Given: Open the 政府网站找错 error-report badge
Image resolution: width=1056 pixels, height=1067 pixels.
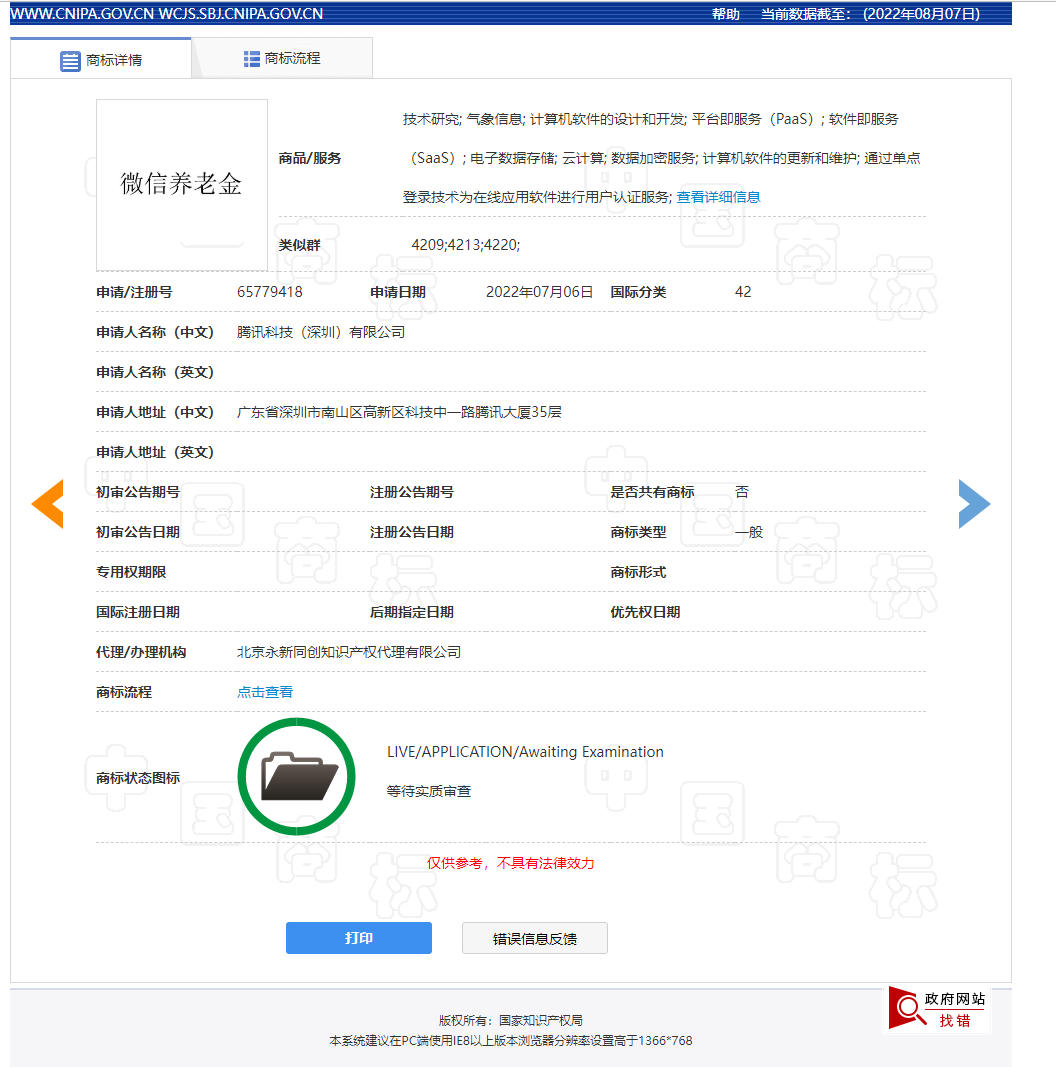Looking at the screenshot, I should tap(938, 1008).
